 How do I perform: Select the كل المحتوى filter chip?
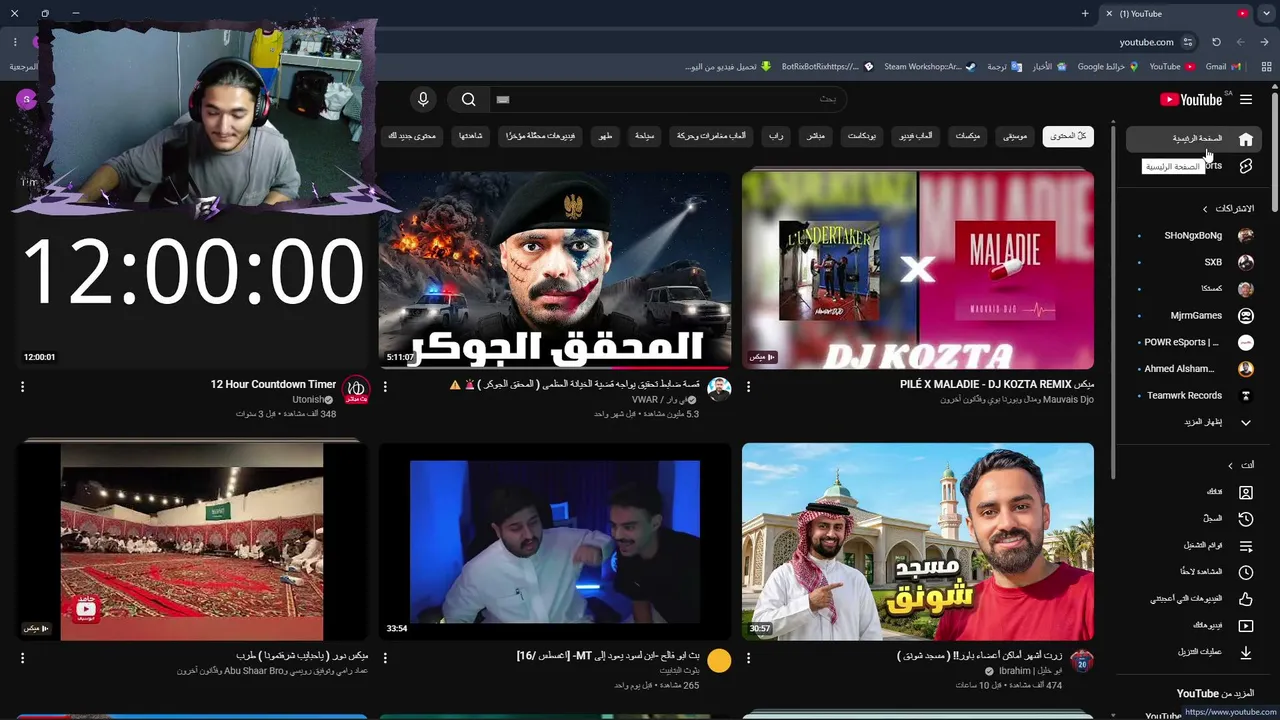pyautogui.click(x=1068, y=136)
